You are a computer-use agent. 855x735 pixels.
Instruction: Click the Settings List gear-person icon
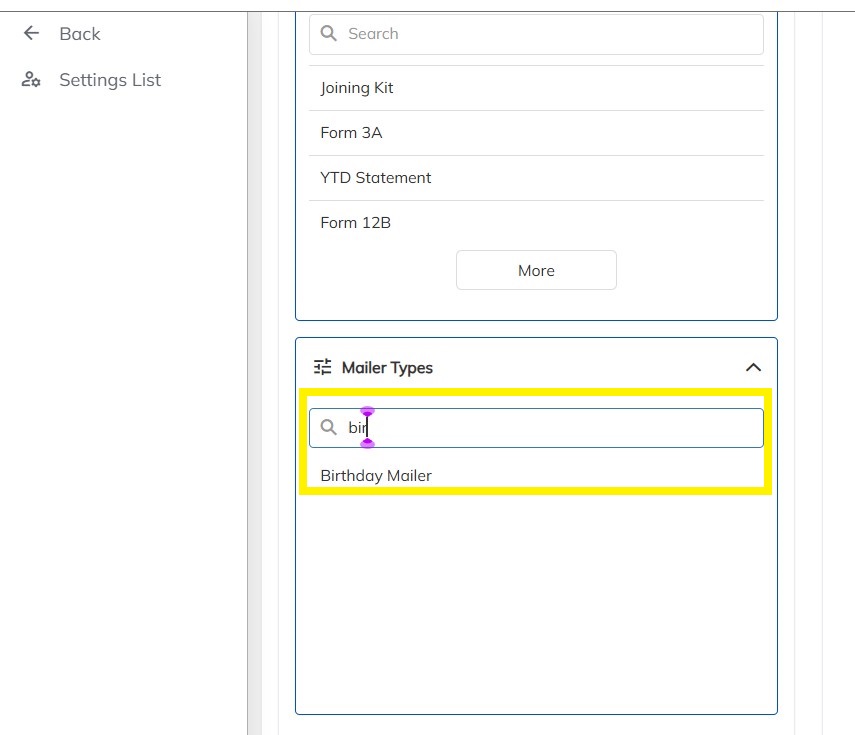point(31,80)
